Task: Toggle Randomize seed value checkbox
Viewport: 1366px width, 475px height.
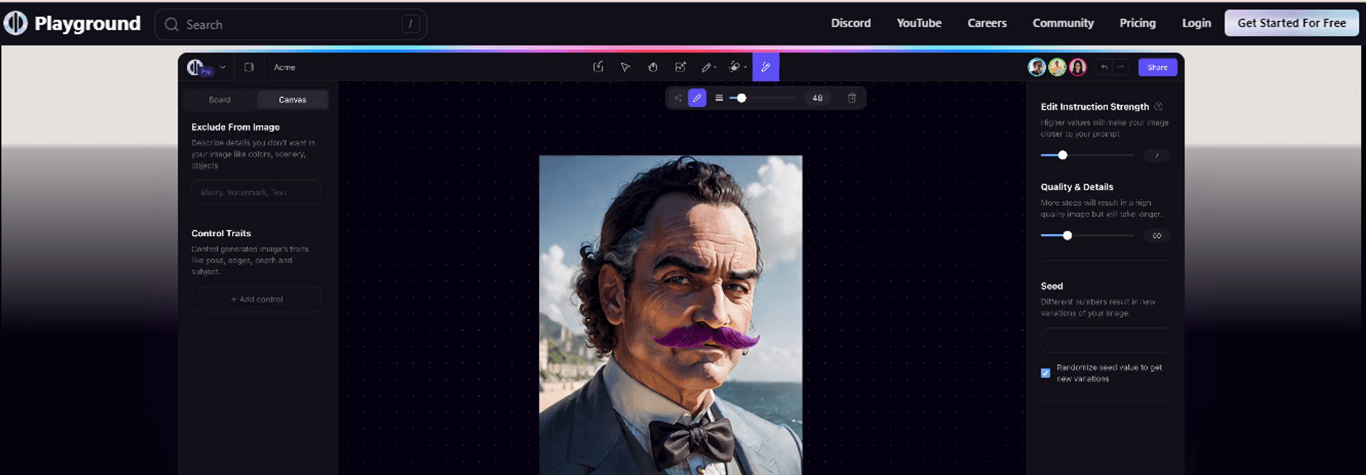Action: [x=1046, y=373]
